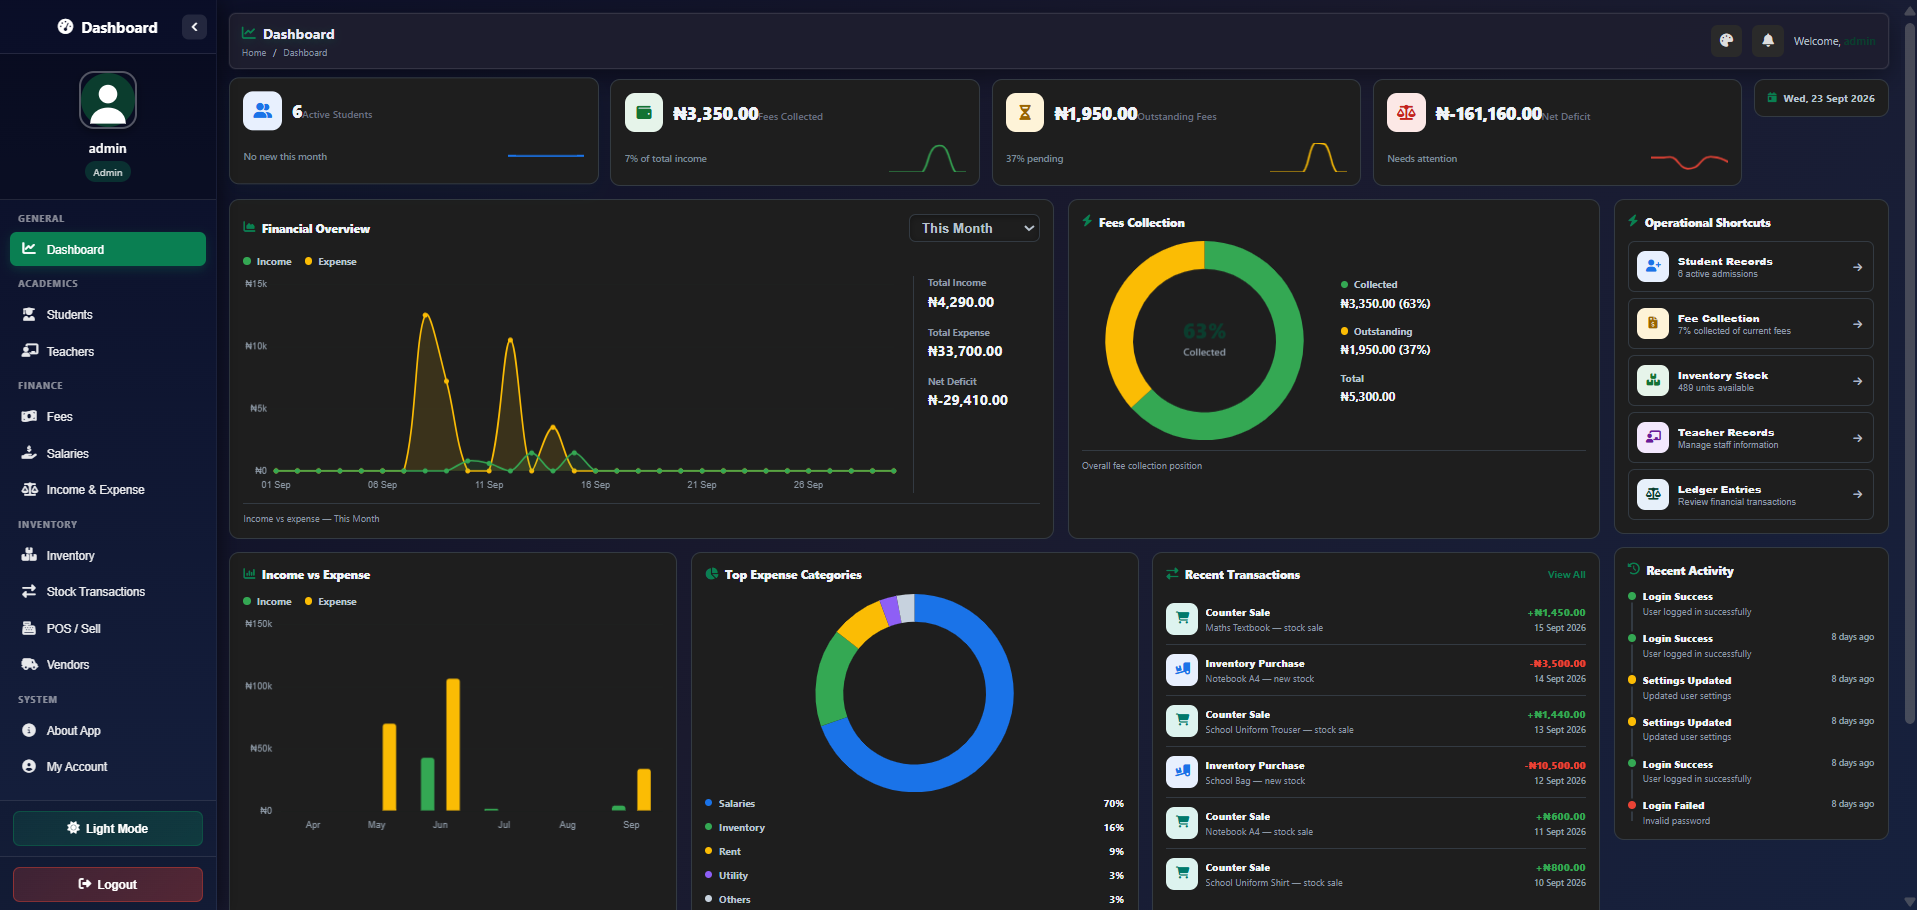Click the Active Students card icon

point(262,111)
